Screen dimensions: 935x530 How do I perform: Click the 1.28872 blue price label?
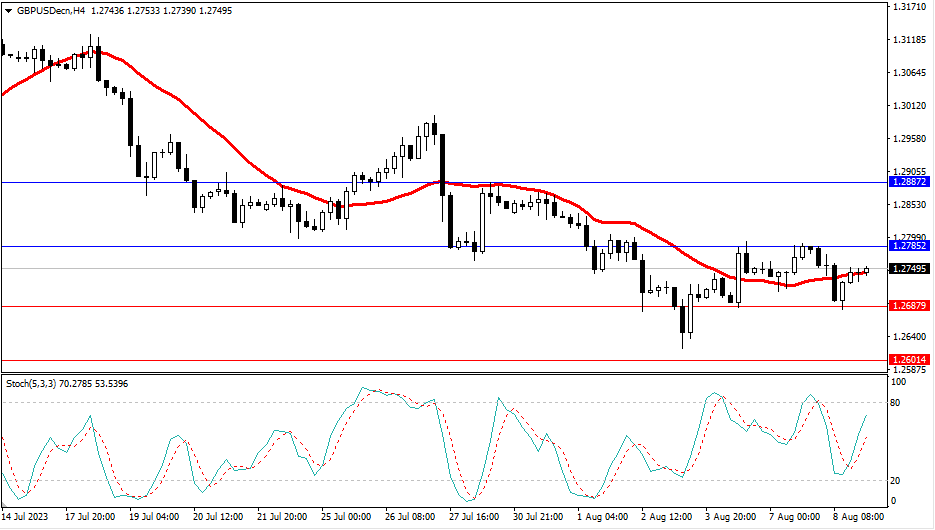[909, 183]
